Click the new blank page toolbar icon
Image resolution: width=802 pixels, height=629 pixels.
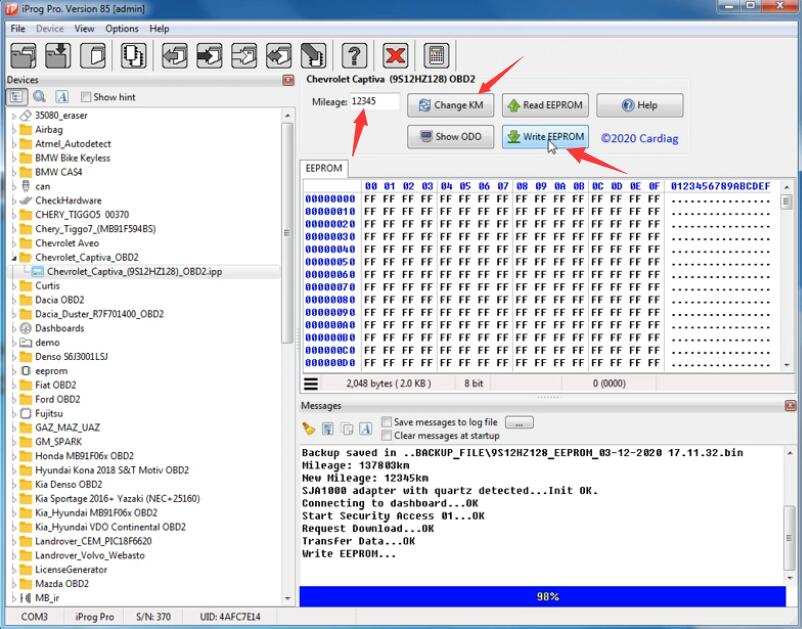tap(93, 55)
